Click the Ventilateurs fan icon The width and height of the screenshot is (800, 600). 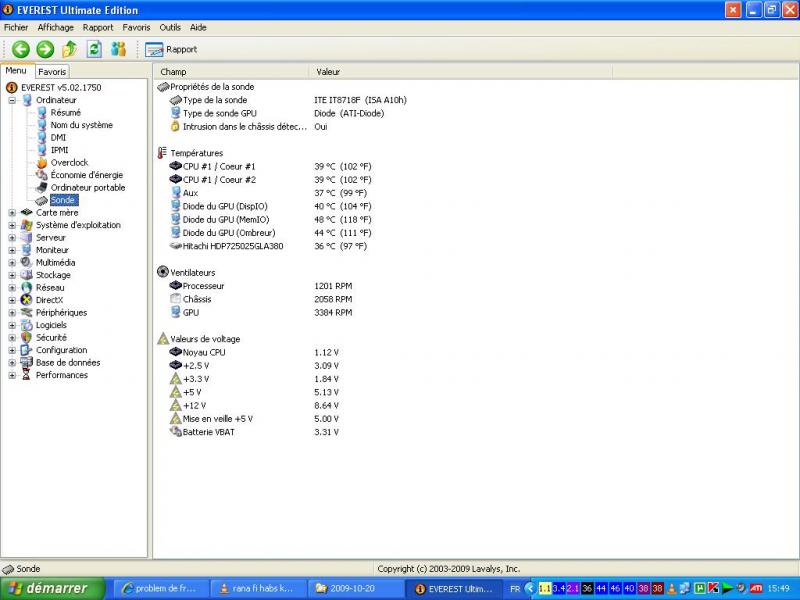(x=163, y=272)
